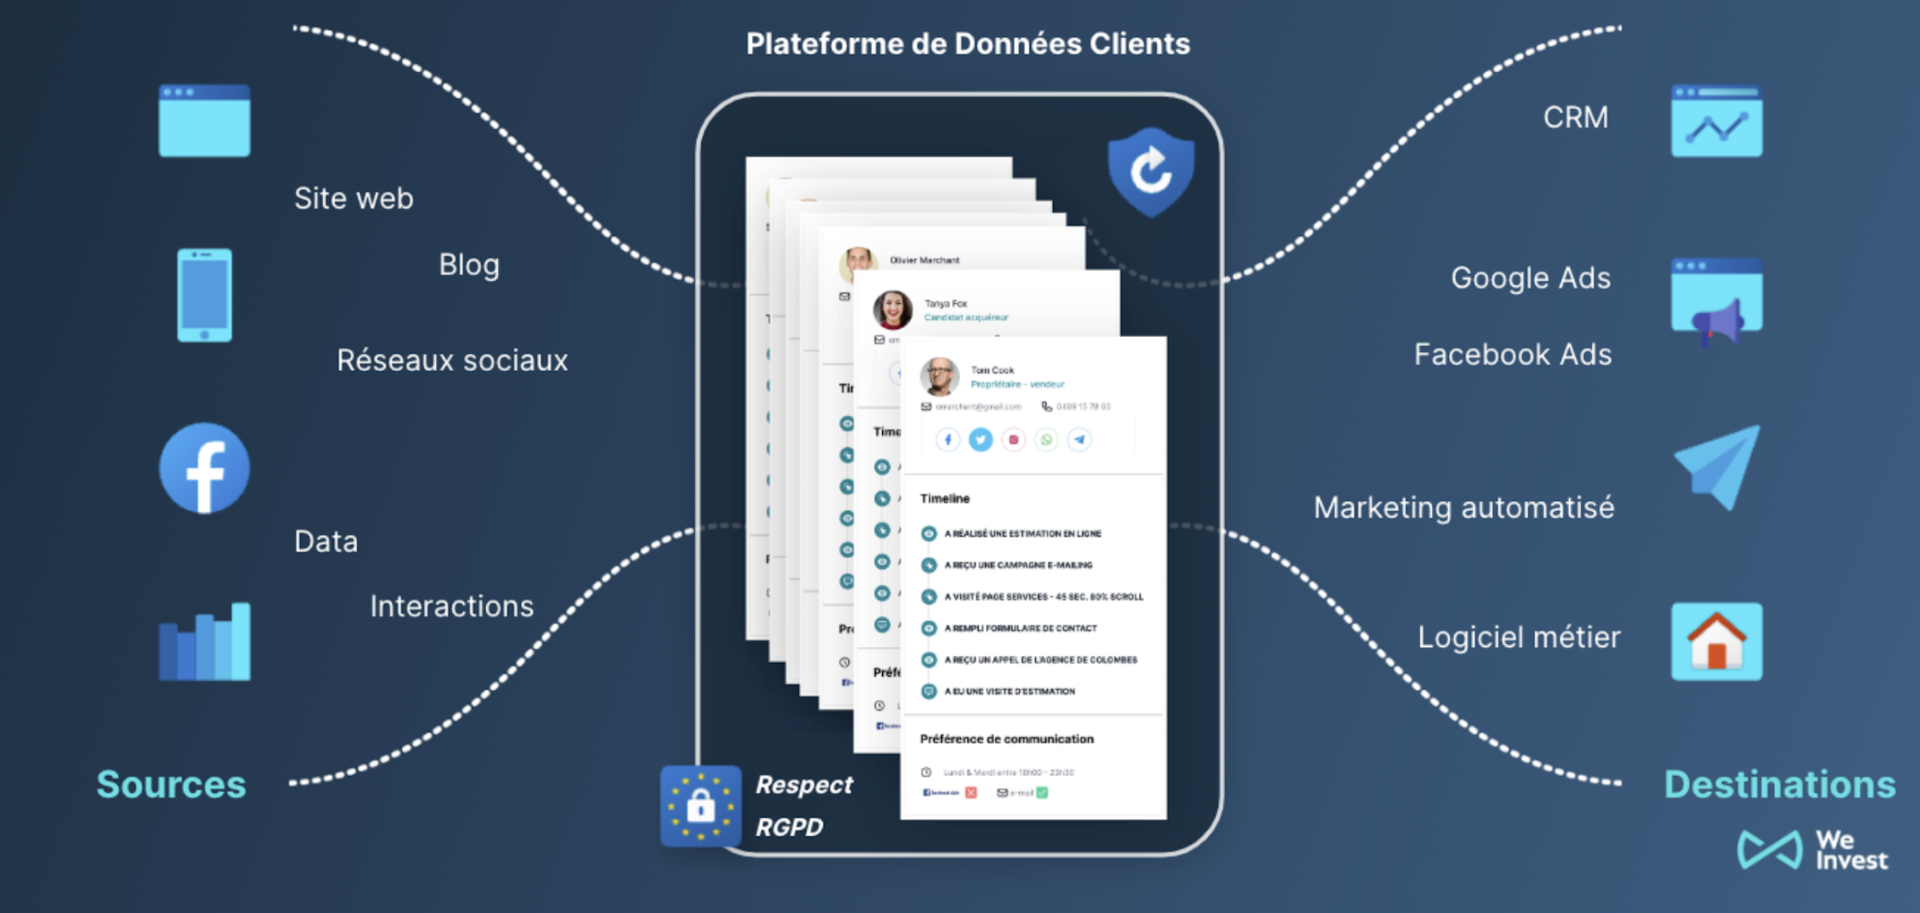1920x913 pixels.
Task: Click the envelope icon beside Tom Cook's email
Action: click(926, 407)
